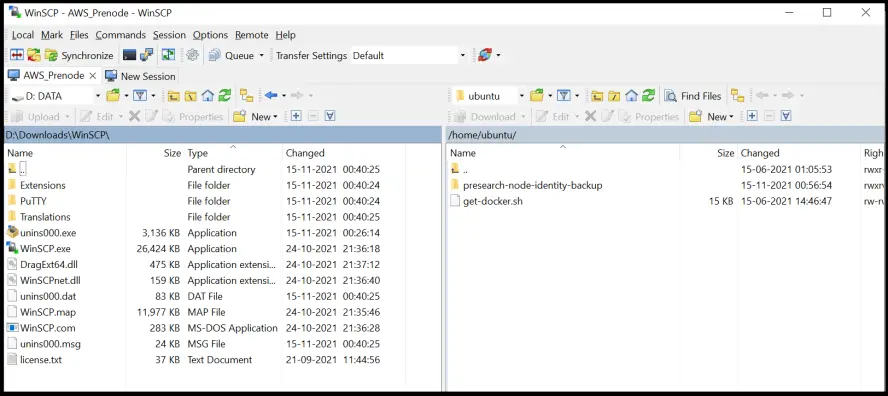
Task: Open the Remote menu
Action: (252, 35)
